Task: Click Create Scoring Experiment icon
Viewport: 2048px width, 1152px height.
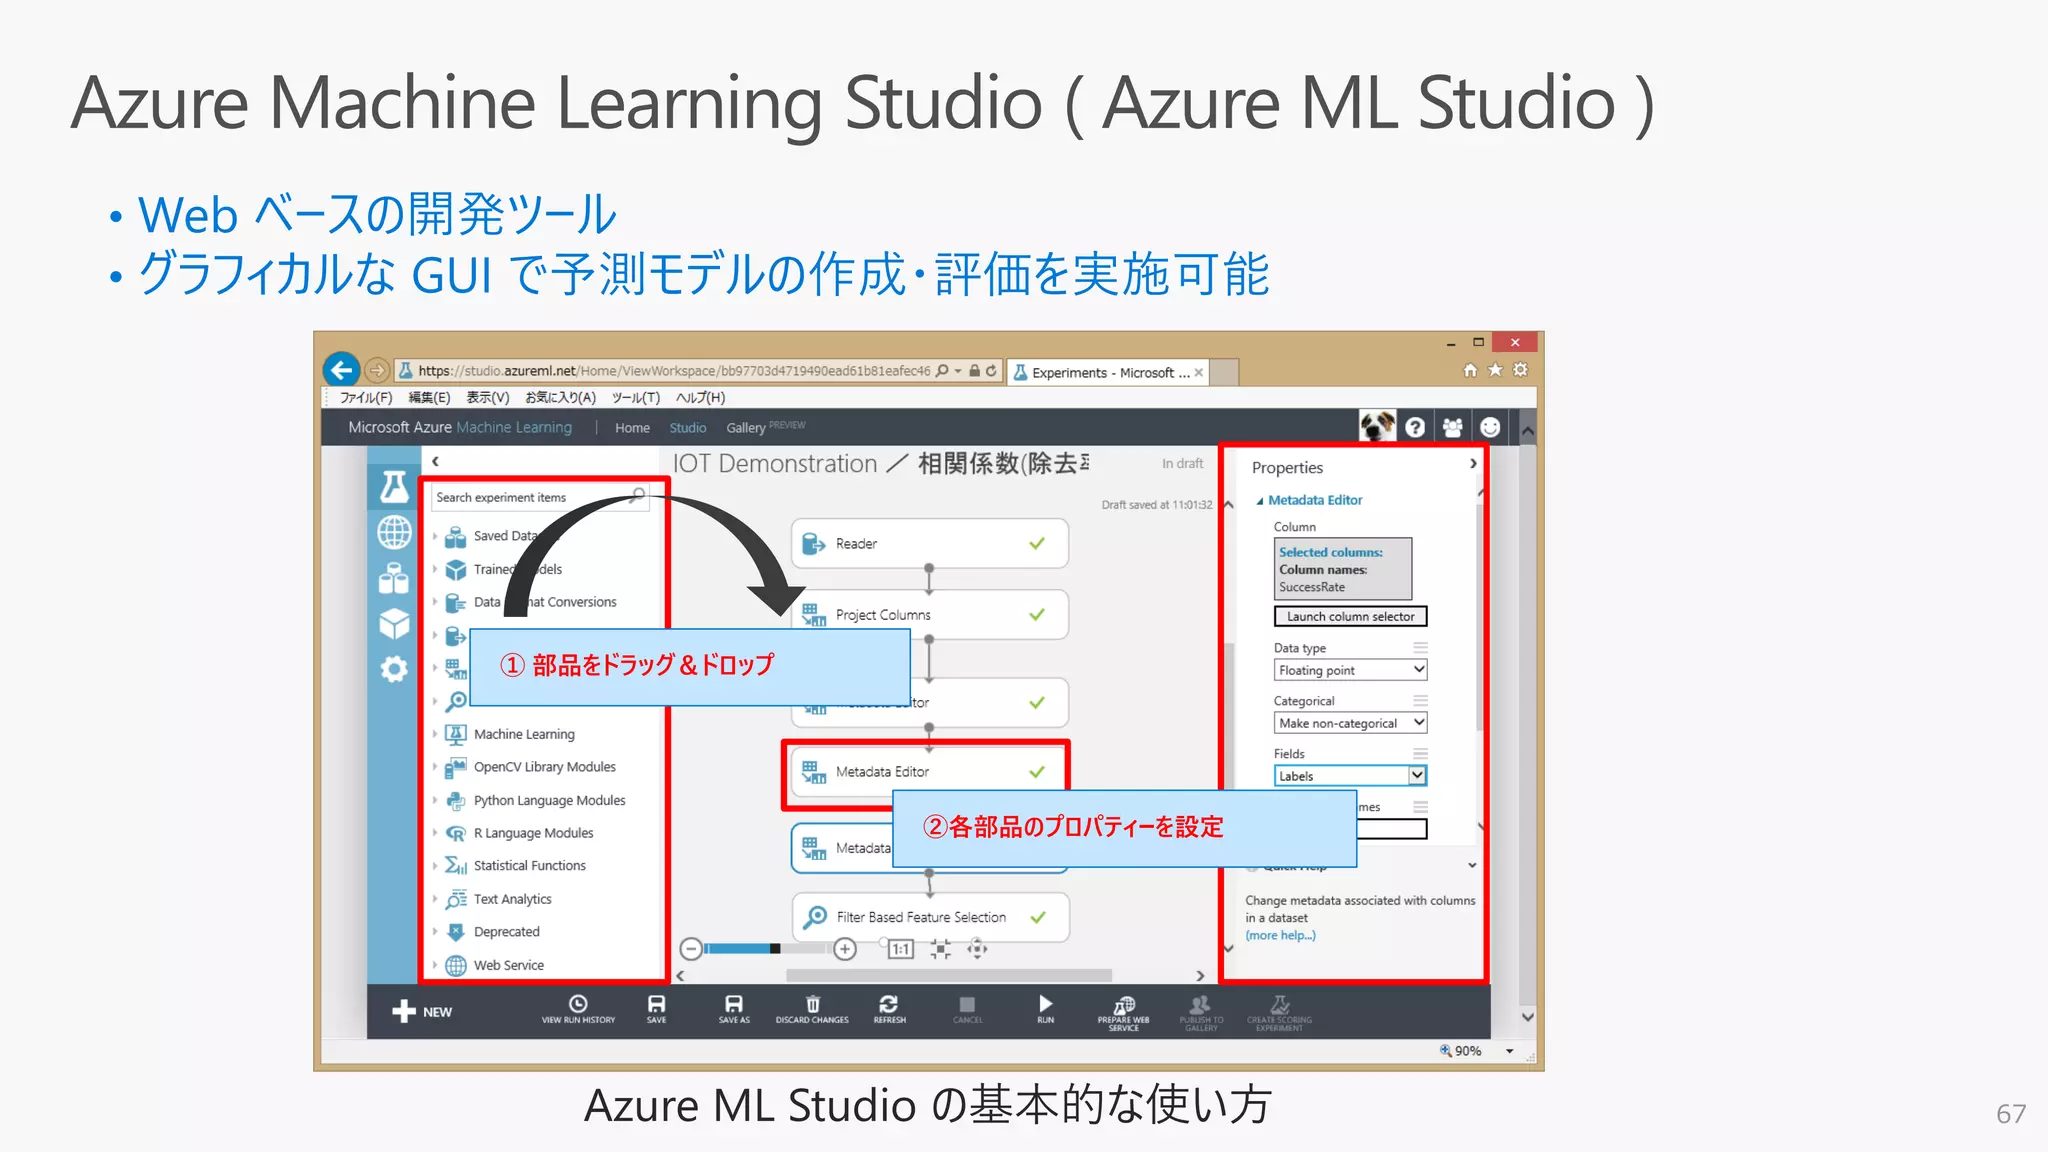Action: pyautogui.click(x=1279, y=1012)
